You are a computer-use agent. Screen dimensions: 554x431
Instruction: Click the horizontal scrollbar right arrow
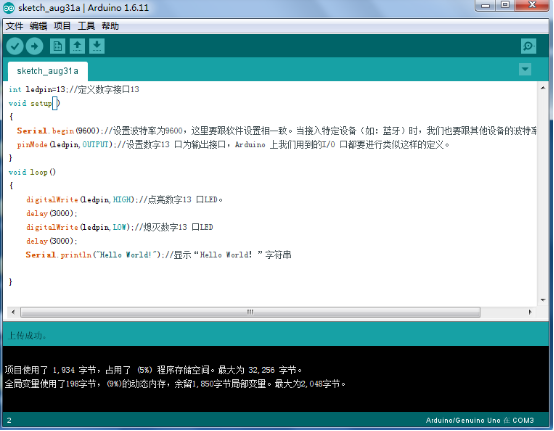click(530, 312)
